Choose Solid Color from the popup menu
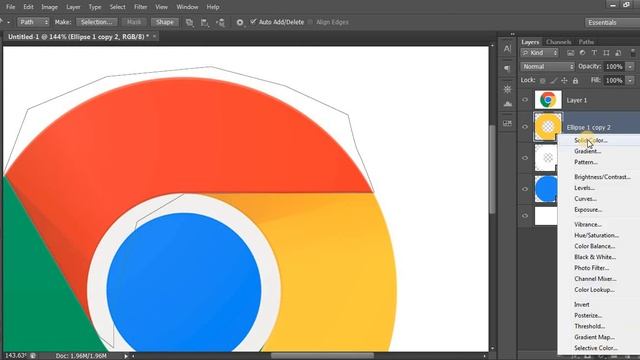Screen dimensions: 640x360 tap(591, 140)
